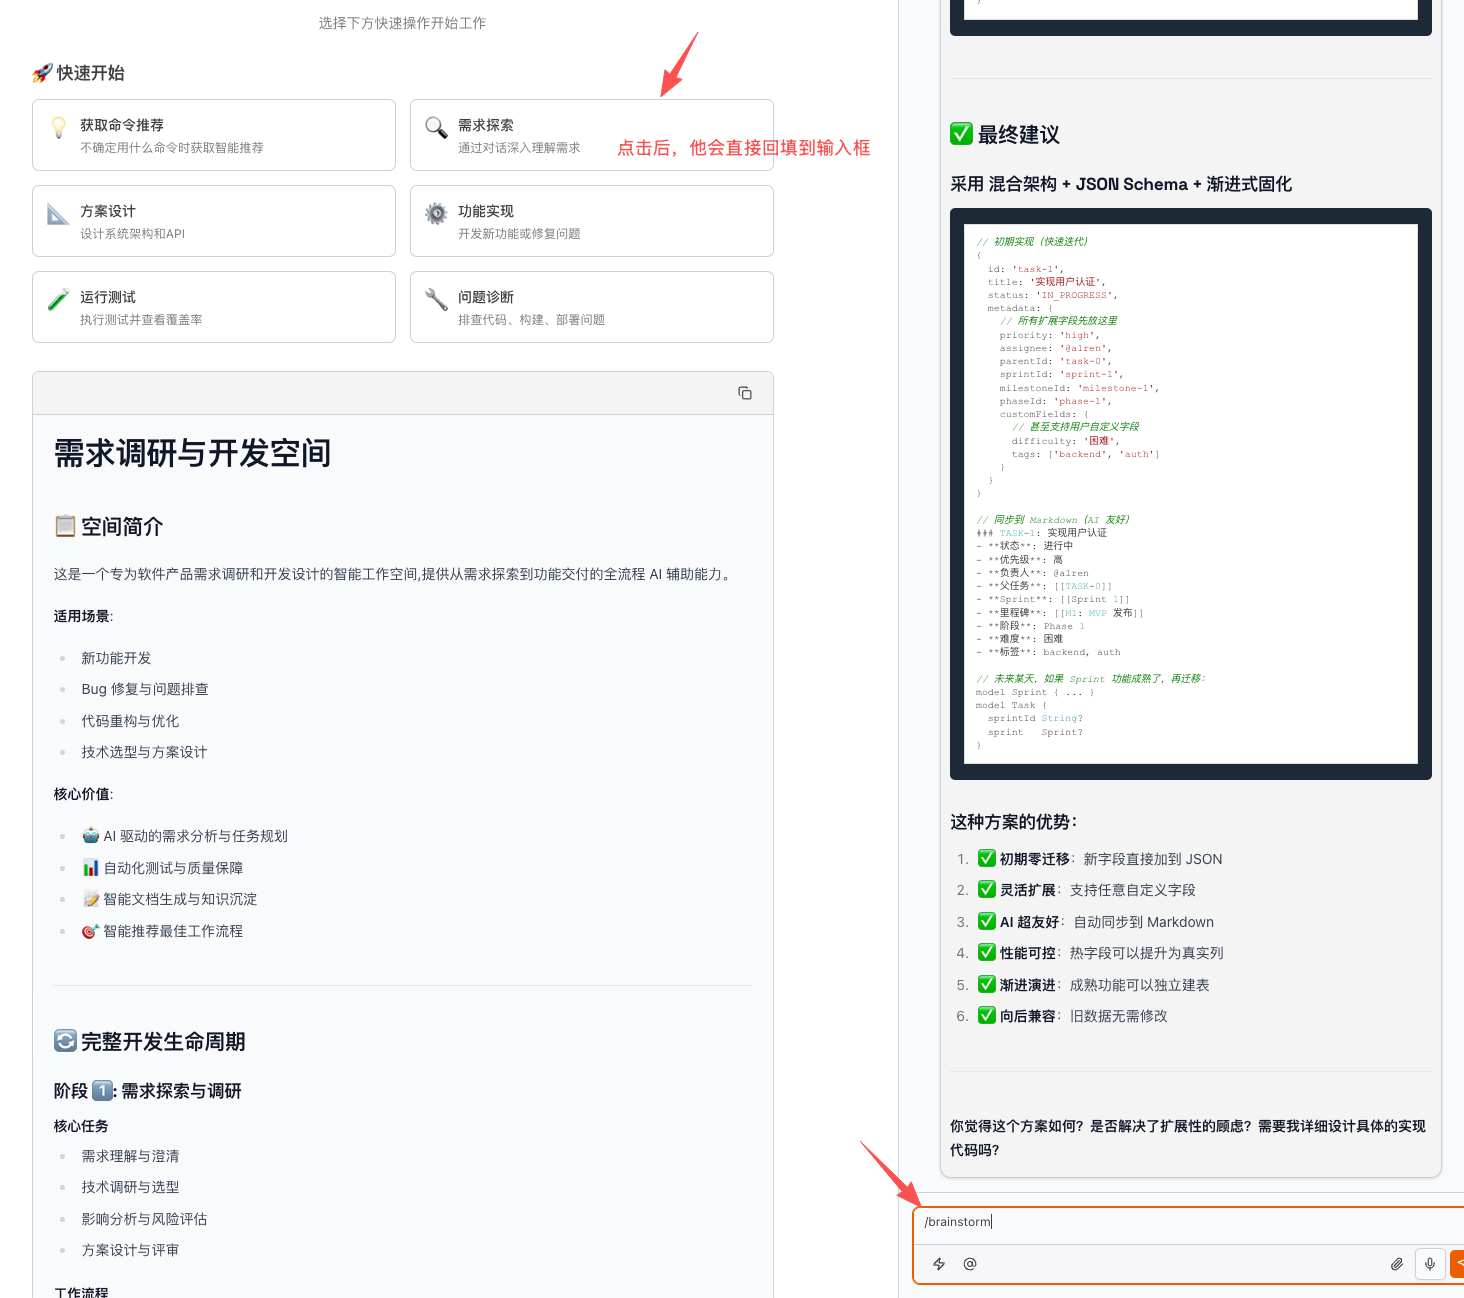This screenshot has height=1298, width=1464.
Task: Click the 获取命令推荐 card title
Action: (x=122, y=125)
